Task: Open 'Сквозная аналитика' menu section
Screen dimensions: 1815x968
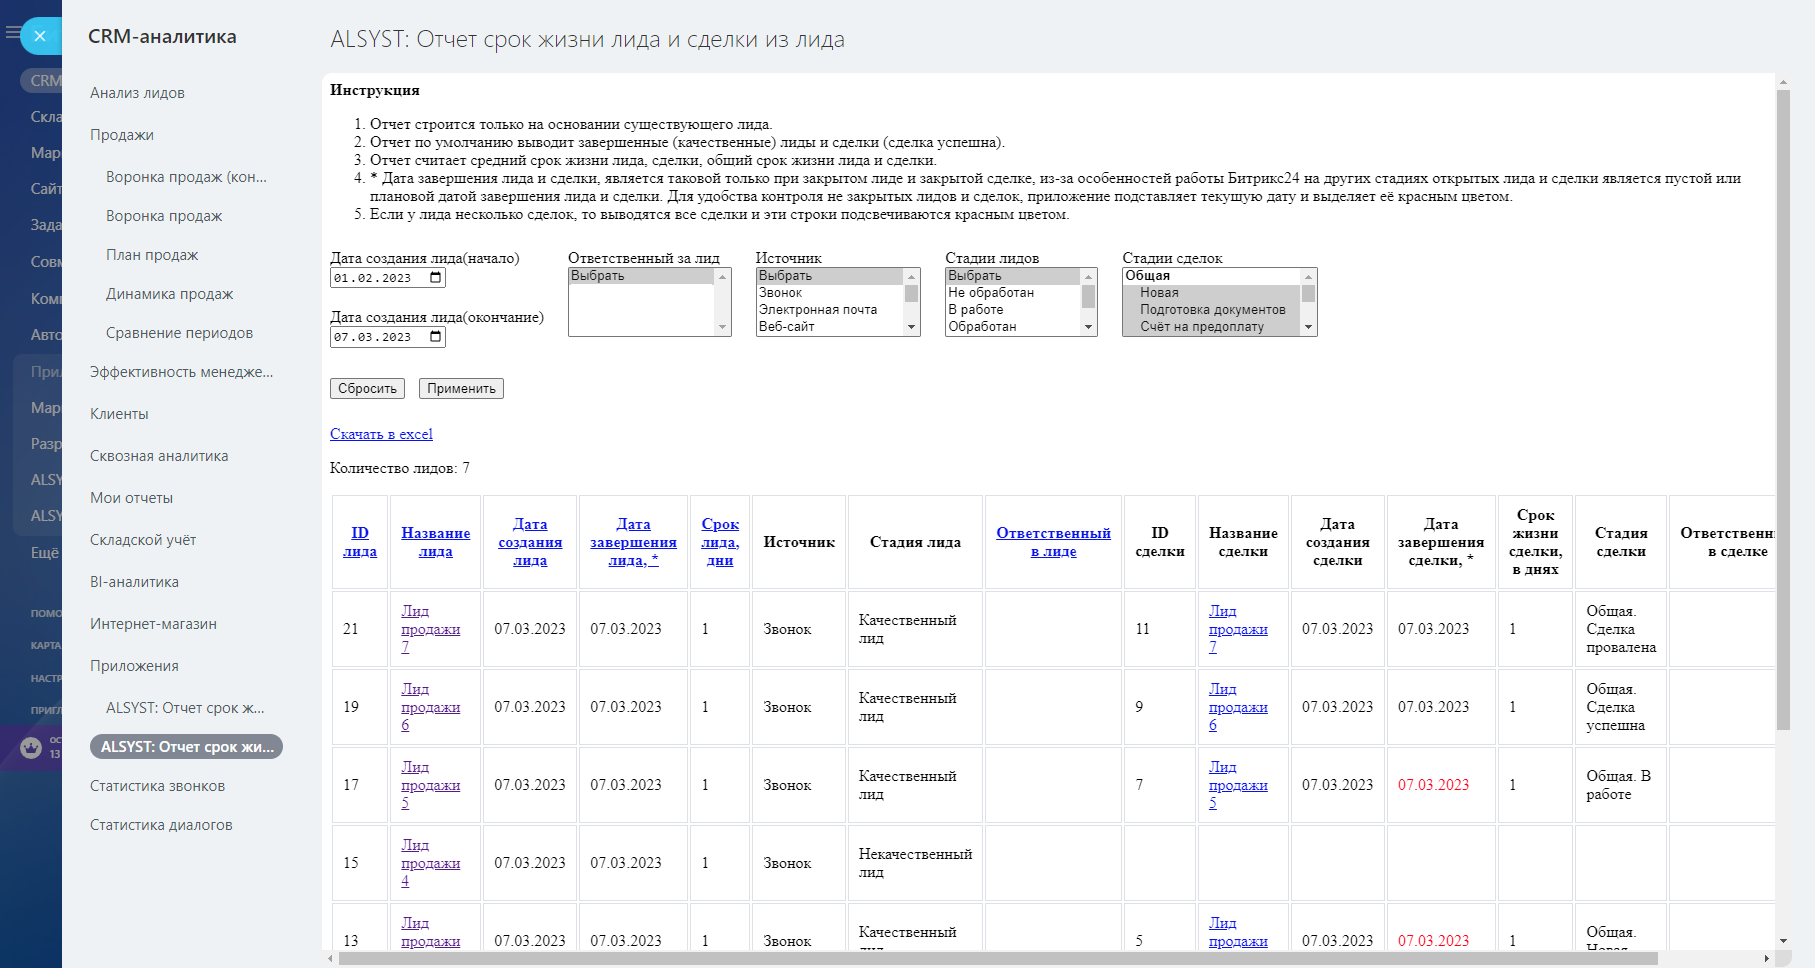Action: pos(159,456)
